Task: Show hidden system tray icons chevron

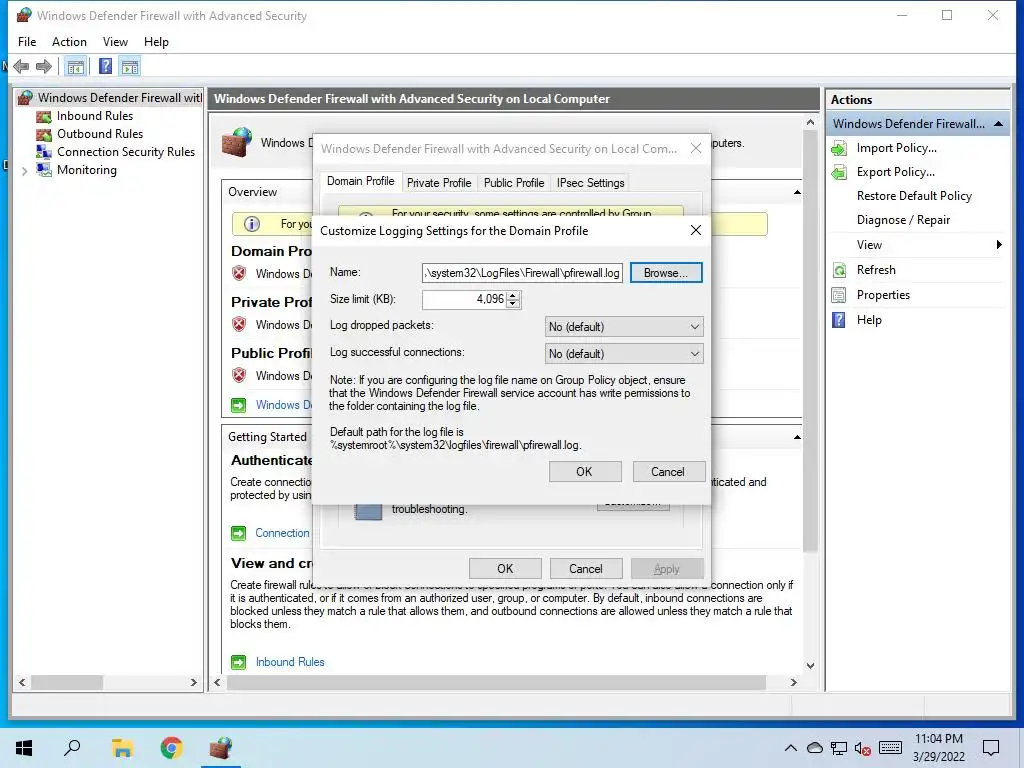Action: click(x=790, y=748)
